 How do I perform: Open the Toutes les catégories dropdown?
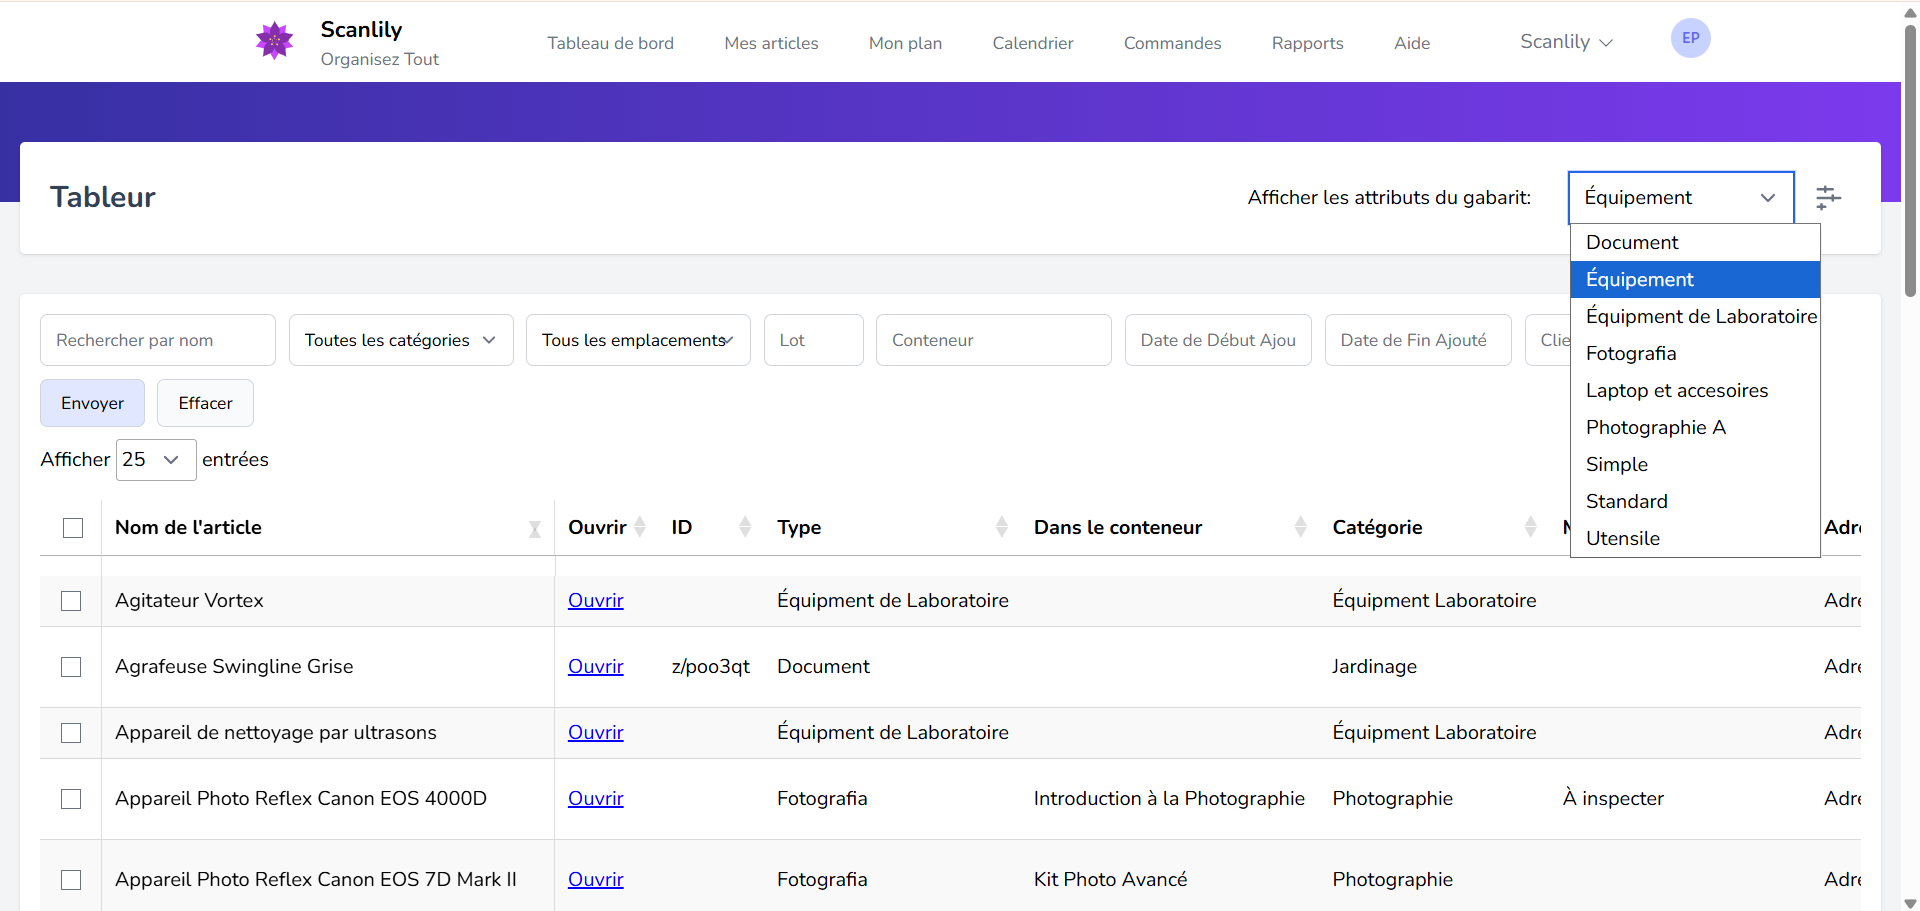[x=401, y=340]
